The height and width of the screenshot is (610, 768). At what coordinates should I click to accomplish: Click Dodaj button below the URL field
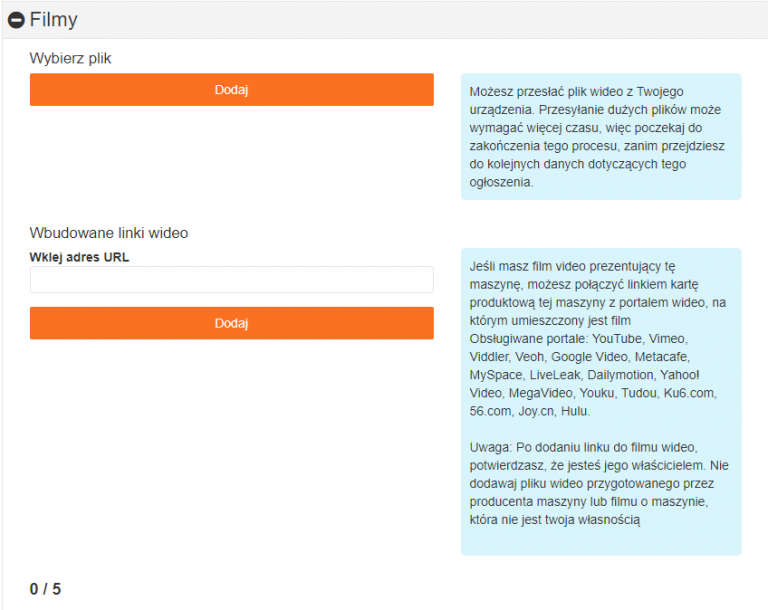pyautogui.click(x=232, y=323)
